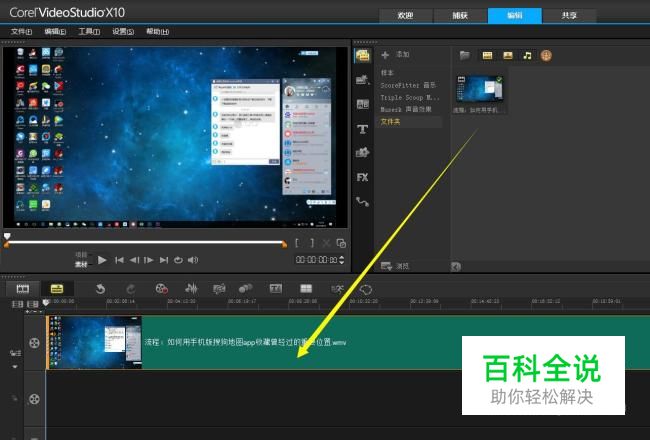Click the 浏览 browse button
650x440 pixels.
(x=395, y=266)
